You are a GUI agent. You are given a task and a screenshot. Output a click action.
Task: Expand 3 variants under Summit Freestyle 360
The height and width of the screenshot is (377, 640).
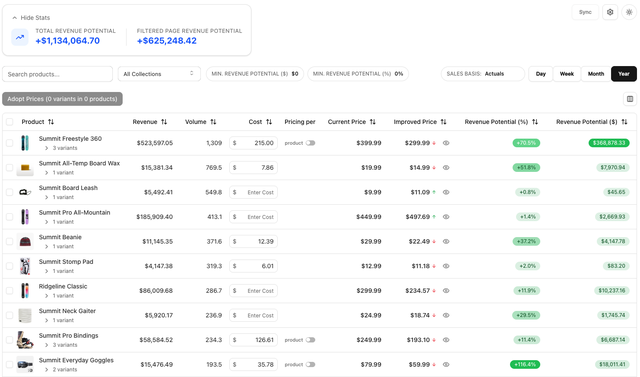(x=62, y=148)
